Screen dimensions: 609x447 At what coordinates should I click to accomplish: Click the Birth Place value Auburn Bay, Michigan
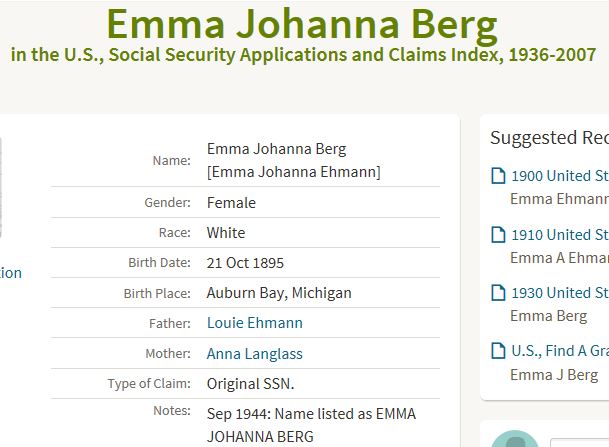click(x=279, y=293)
